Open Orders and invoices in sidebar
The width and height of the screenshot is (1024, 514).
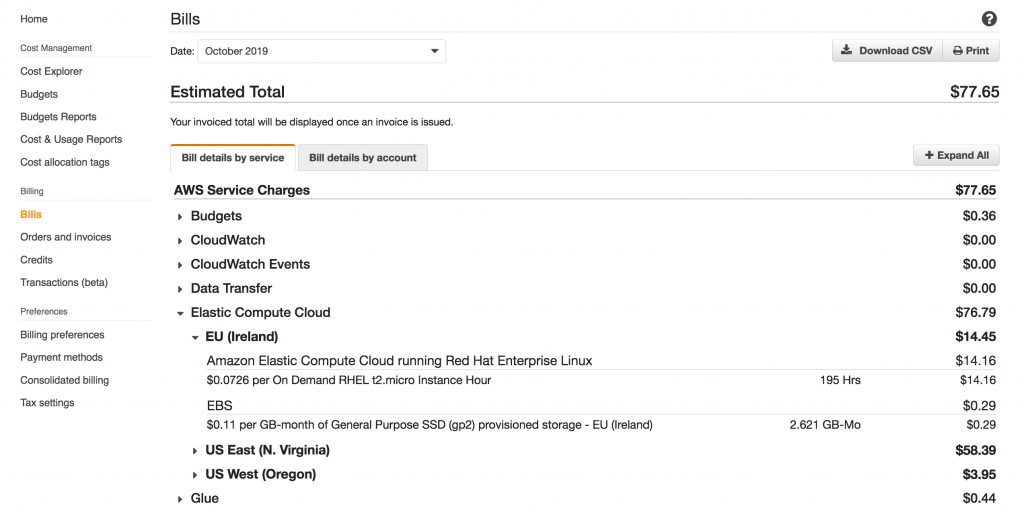[x=65, y=237]
